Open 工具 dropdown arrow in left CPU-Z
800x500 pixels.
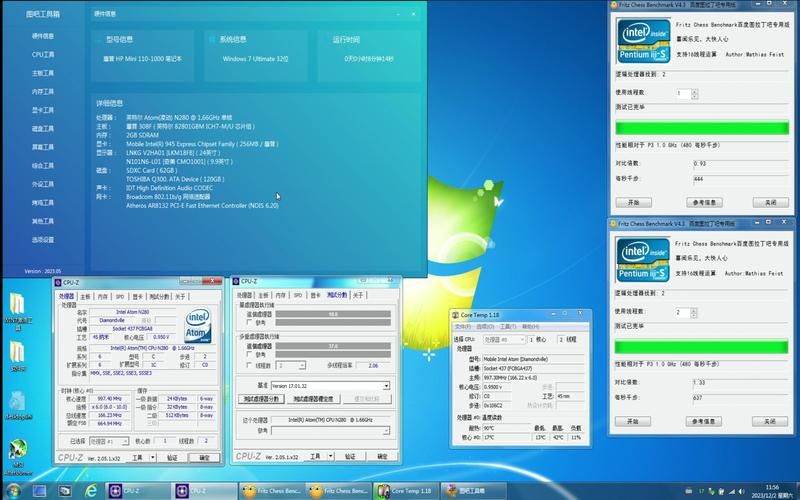point(152,458)
